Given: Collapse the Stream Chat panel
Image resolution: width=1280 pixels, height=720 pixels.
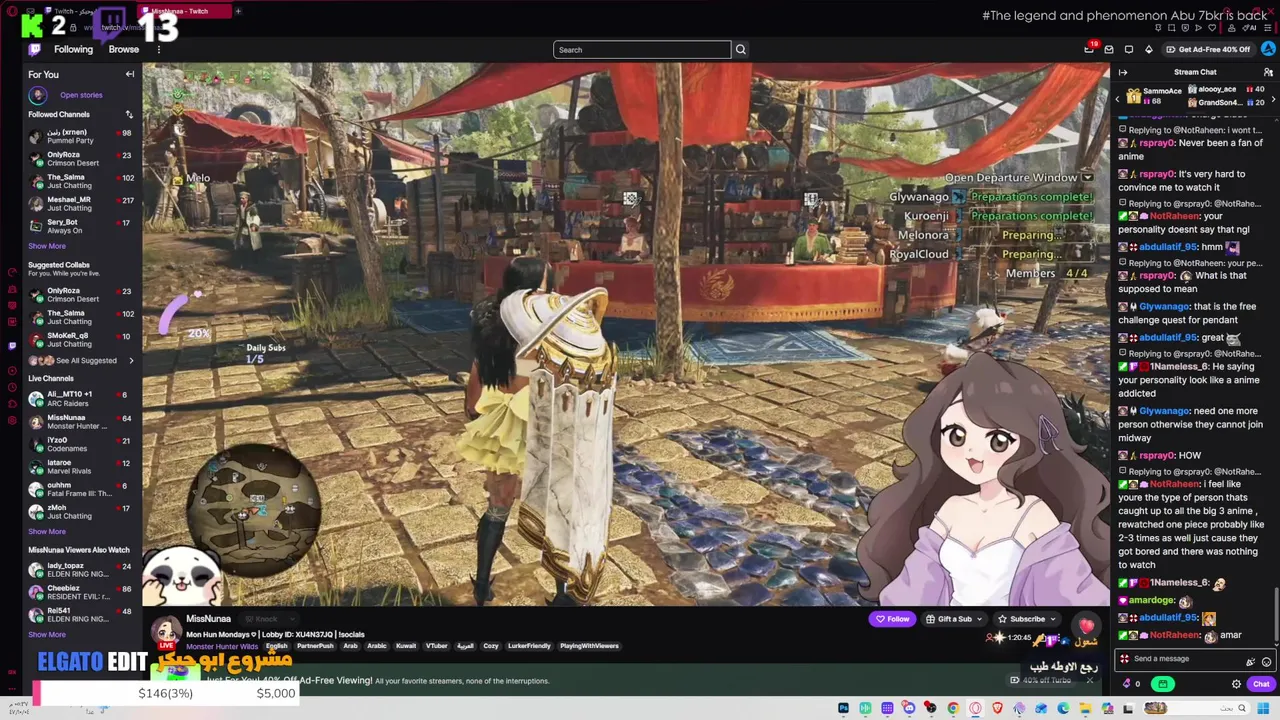Looking at the screenshot, I should (1123, 72).
